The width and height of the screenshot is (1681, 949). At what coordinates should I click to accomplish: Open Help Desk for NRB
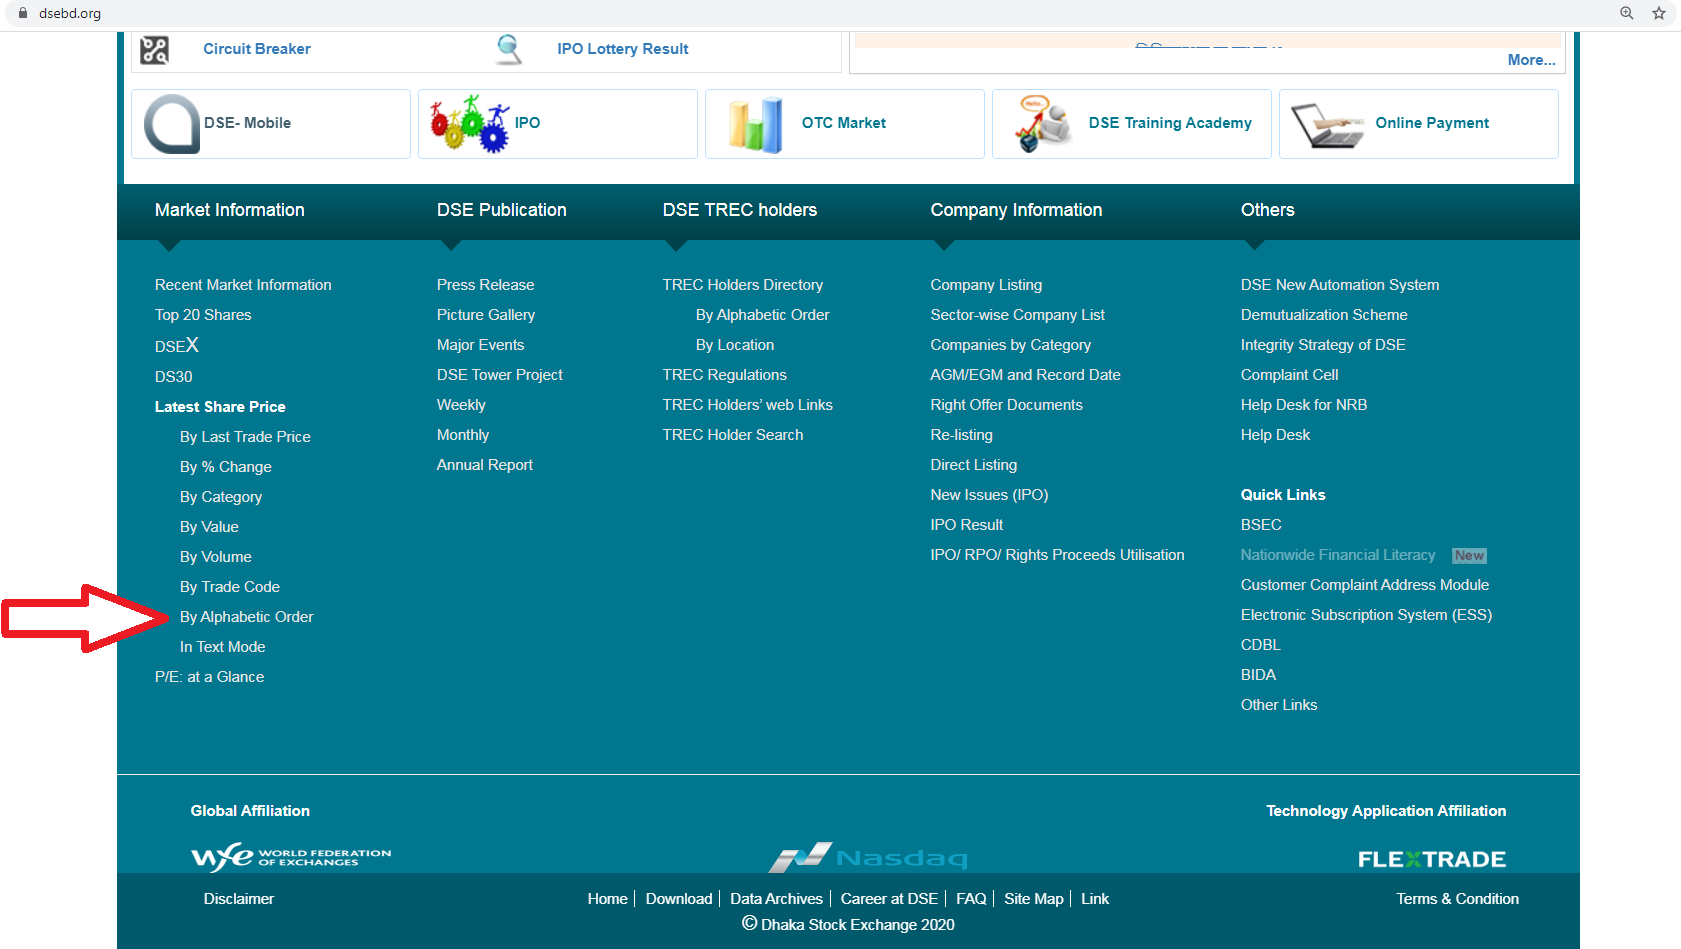(x=1304, y=405)
